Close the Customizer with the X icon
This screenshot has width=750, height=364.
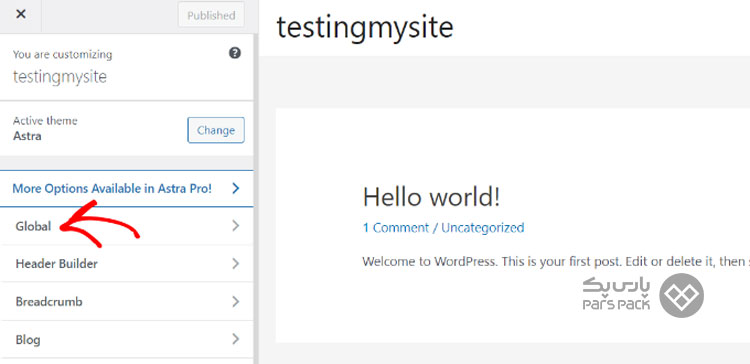[21, 14]
